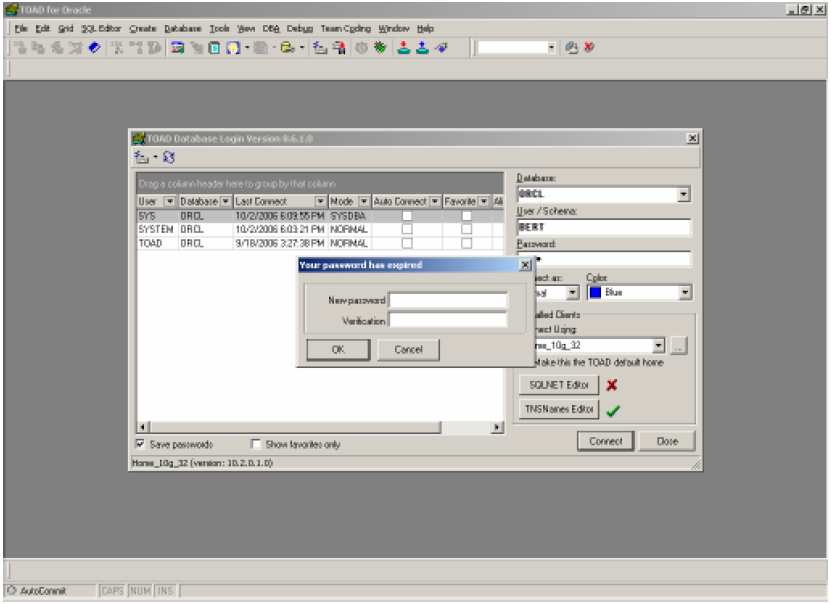Screen dimensions: 831x604
Task: Click the blue-framed page icon on main toolbar
Action: [x=214, y=48]
